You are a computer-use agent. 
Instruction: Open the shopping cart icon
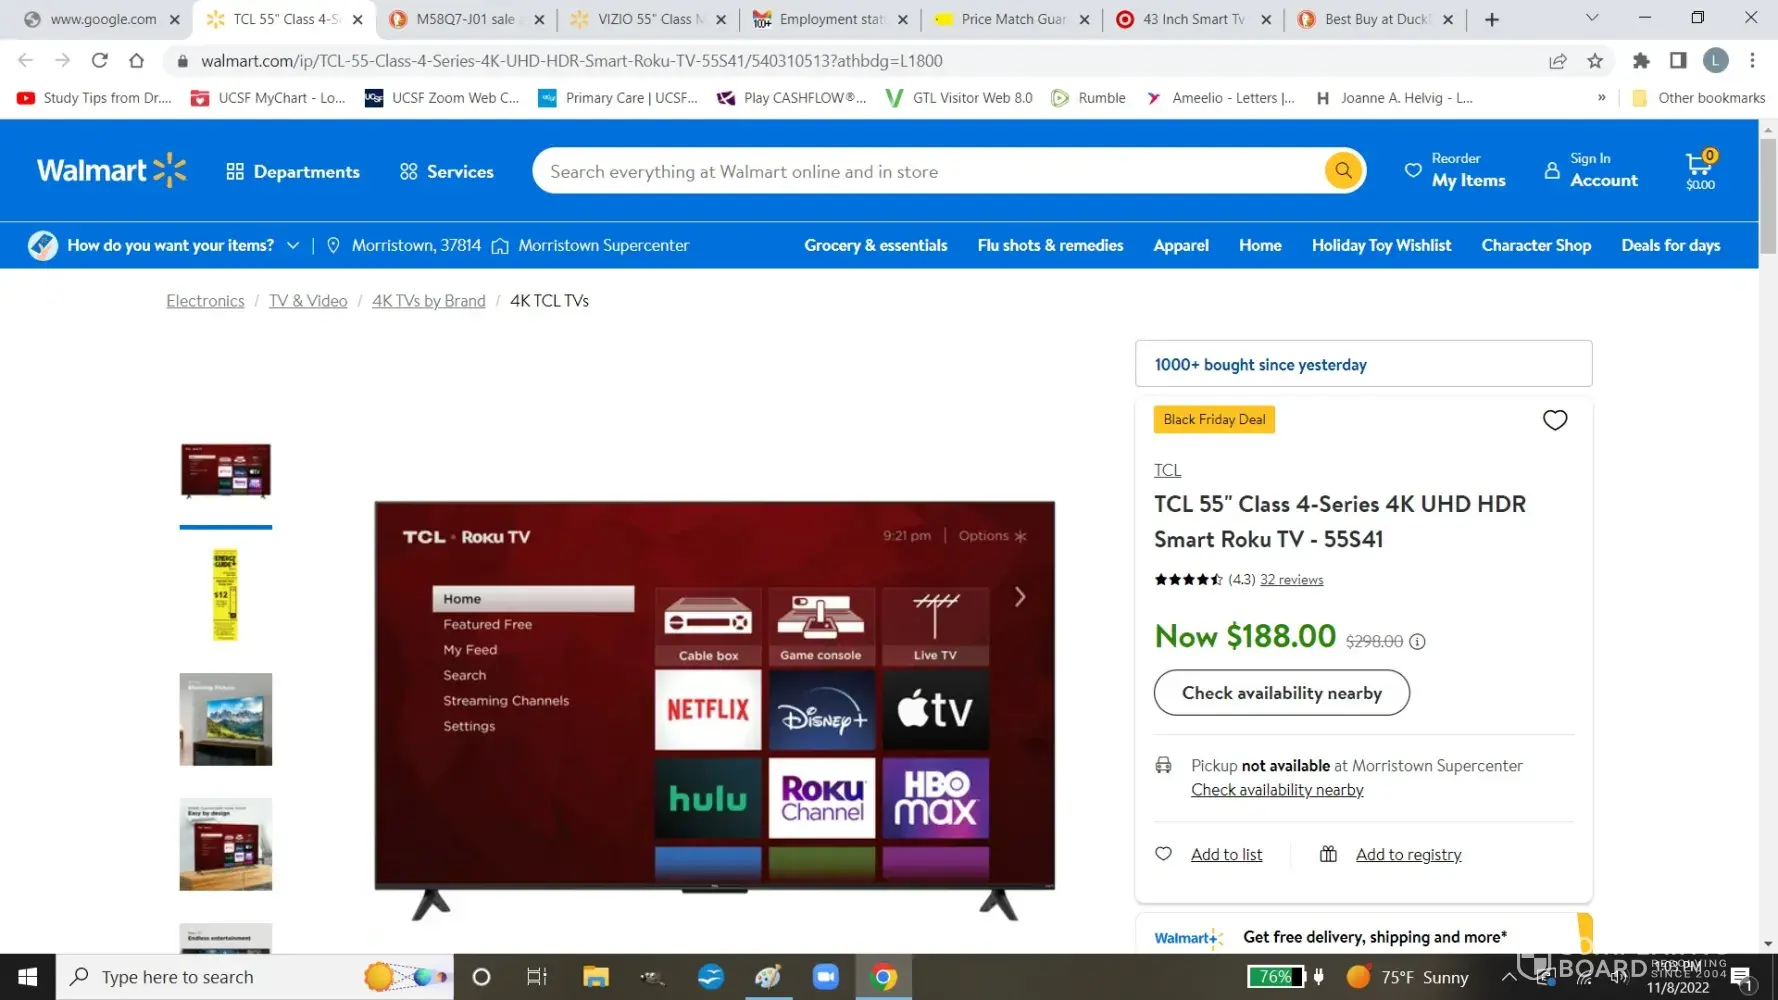click(1699, 170)
